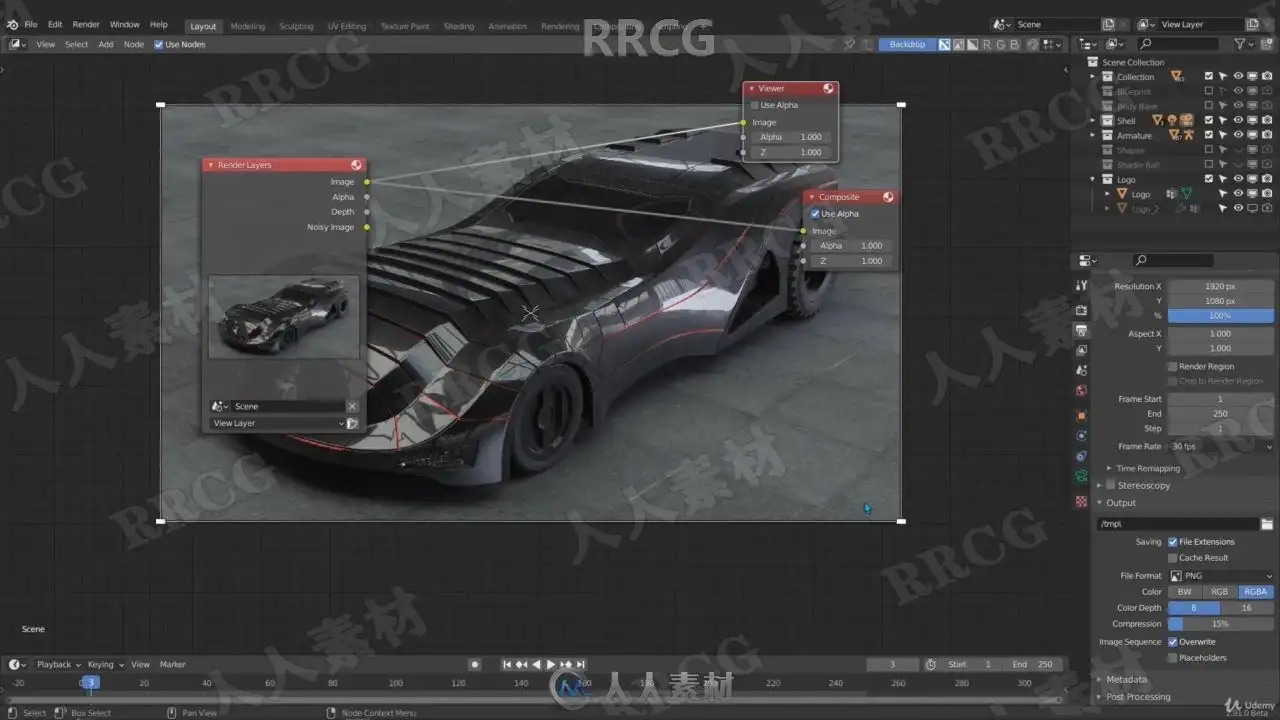Select the Scene properties tab icon
1280x720 pixels.
pos(1081,370)
